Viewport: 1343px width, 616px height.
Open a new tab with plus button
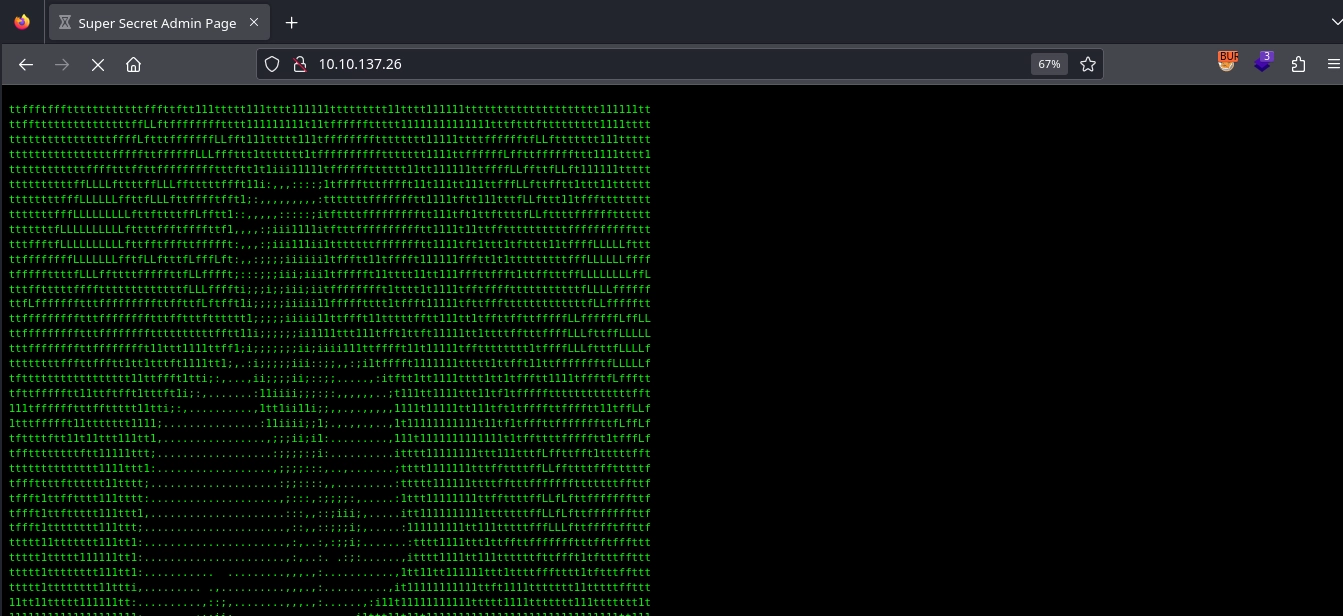[291, 23]
